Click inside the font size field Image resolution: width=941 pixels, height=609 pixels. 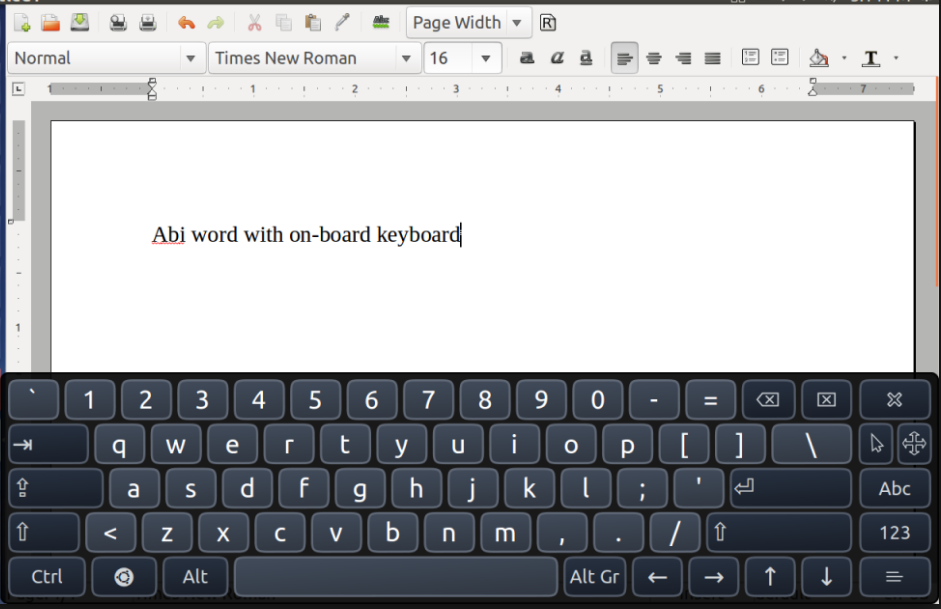[x=449, y=58]
